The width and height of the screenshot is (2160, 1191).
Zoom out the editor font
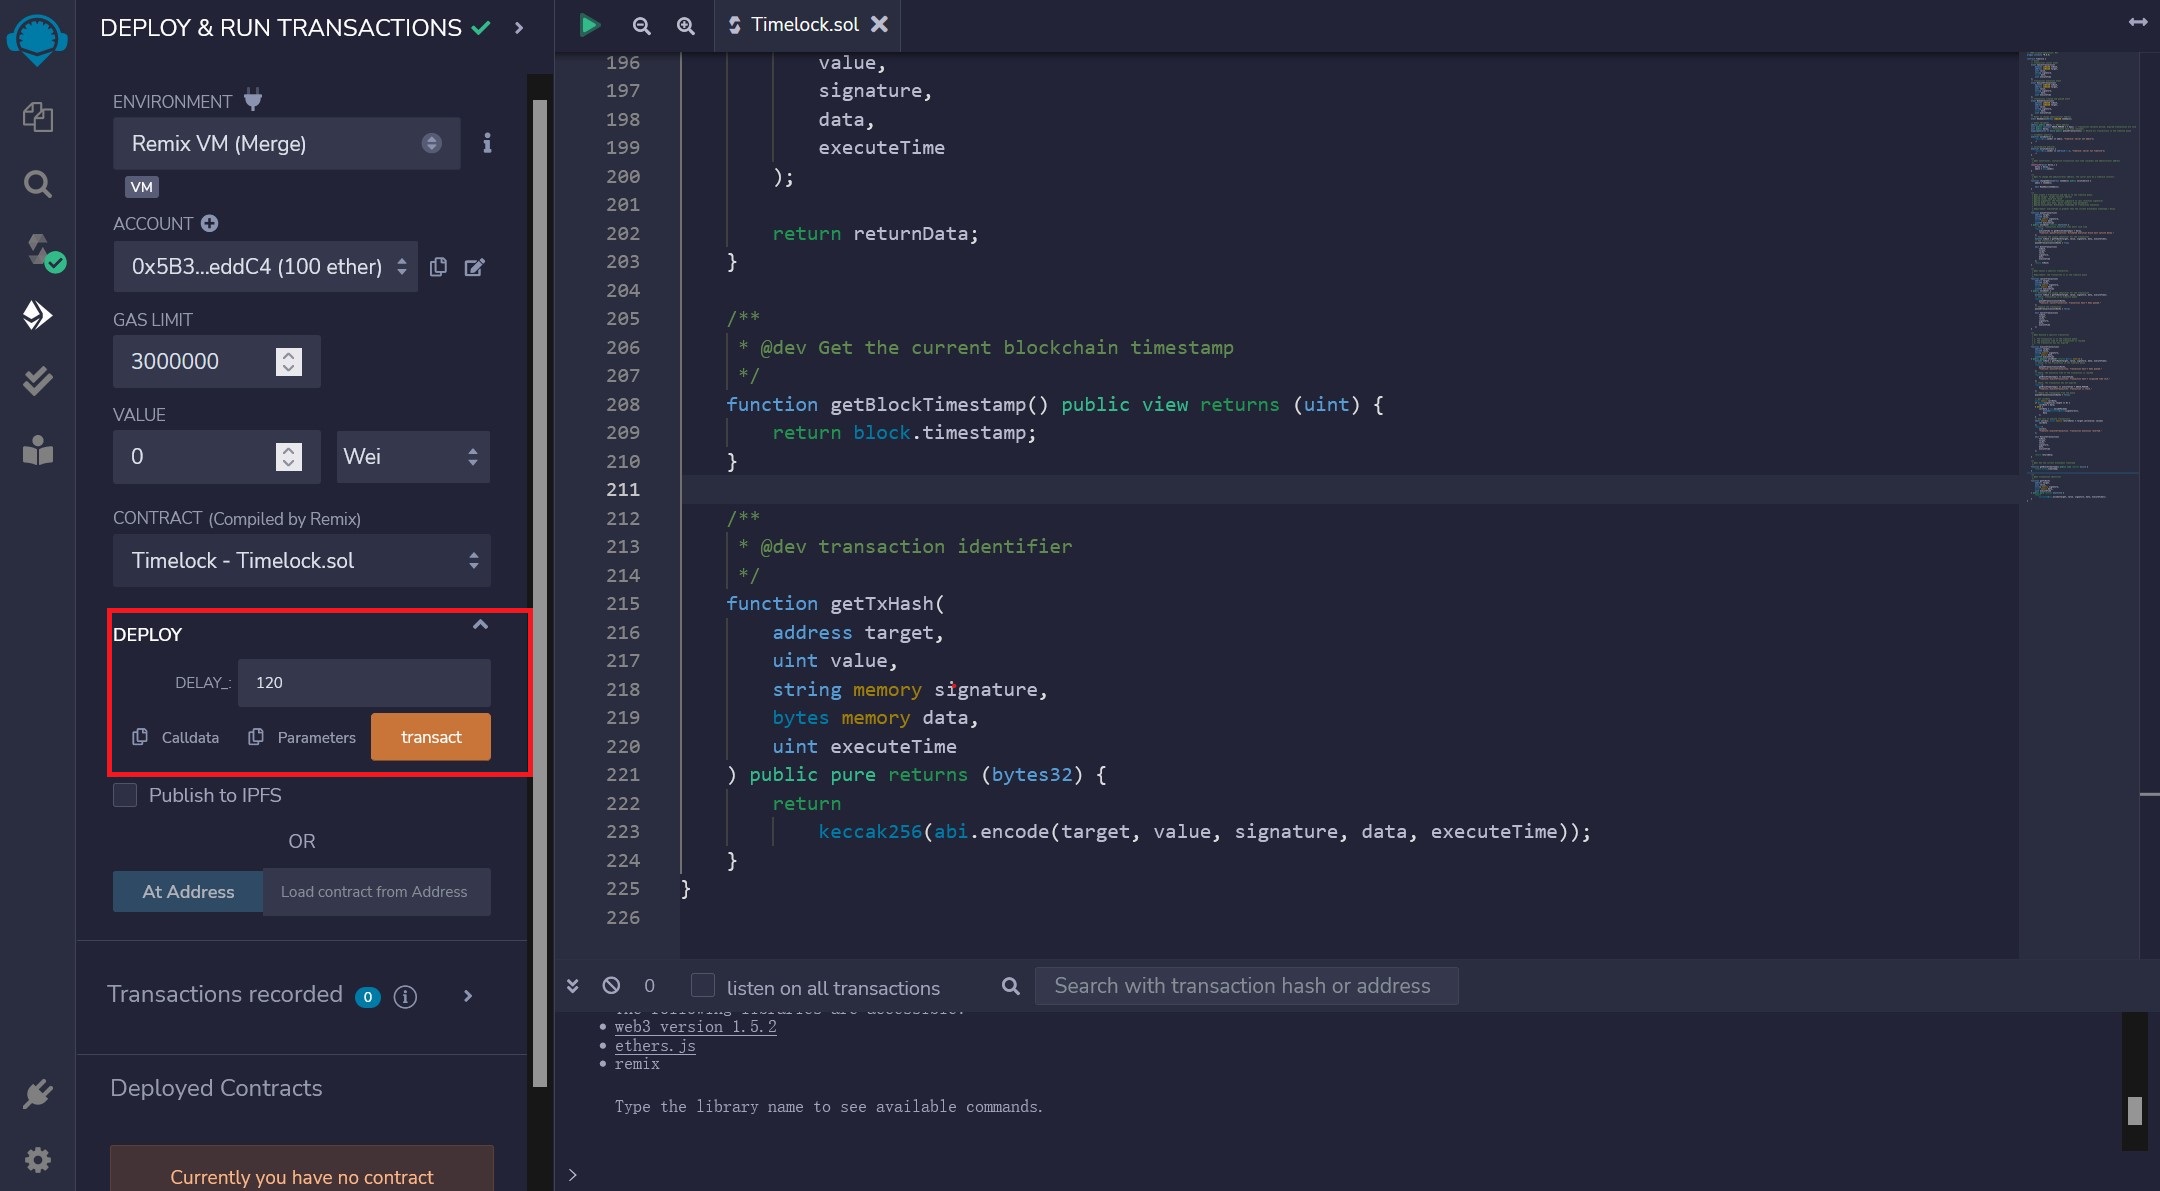(641, 26)
